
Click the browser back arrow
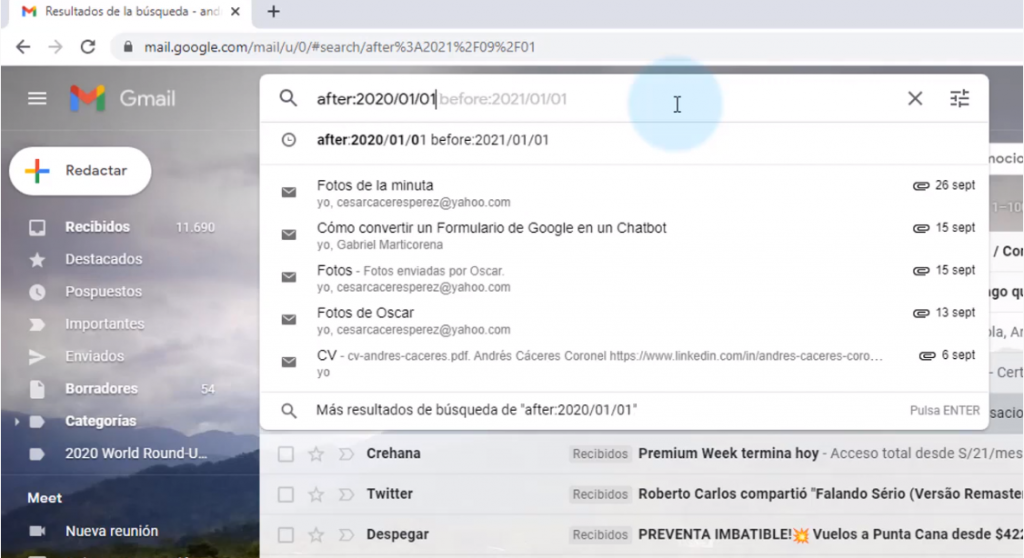tap(23, 47)
